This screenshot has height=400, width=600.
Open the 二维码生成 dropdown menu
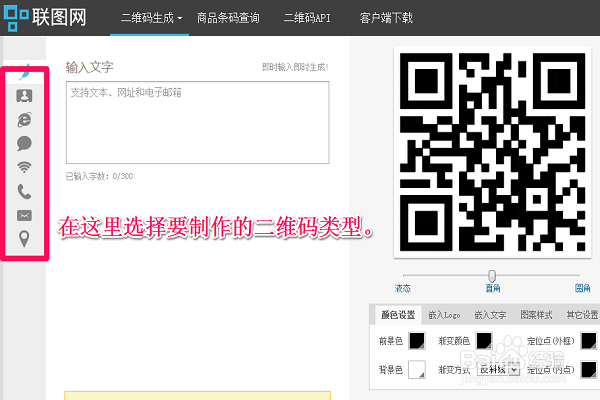(x=151, y=18)
